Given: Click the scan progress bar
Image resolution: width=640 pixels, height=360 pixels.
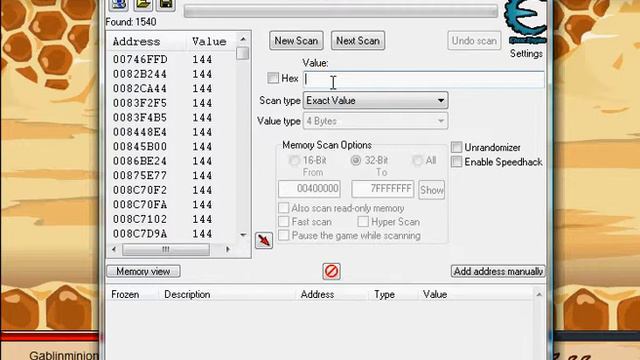Looking at the screenshot, I should tap(341, 11).
